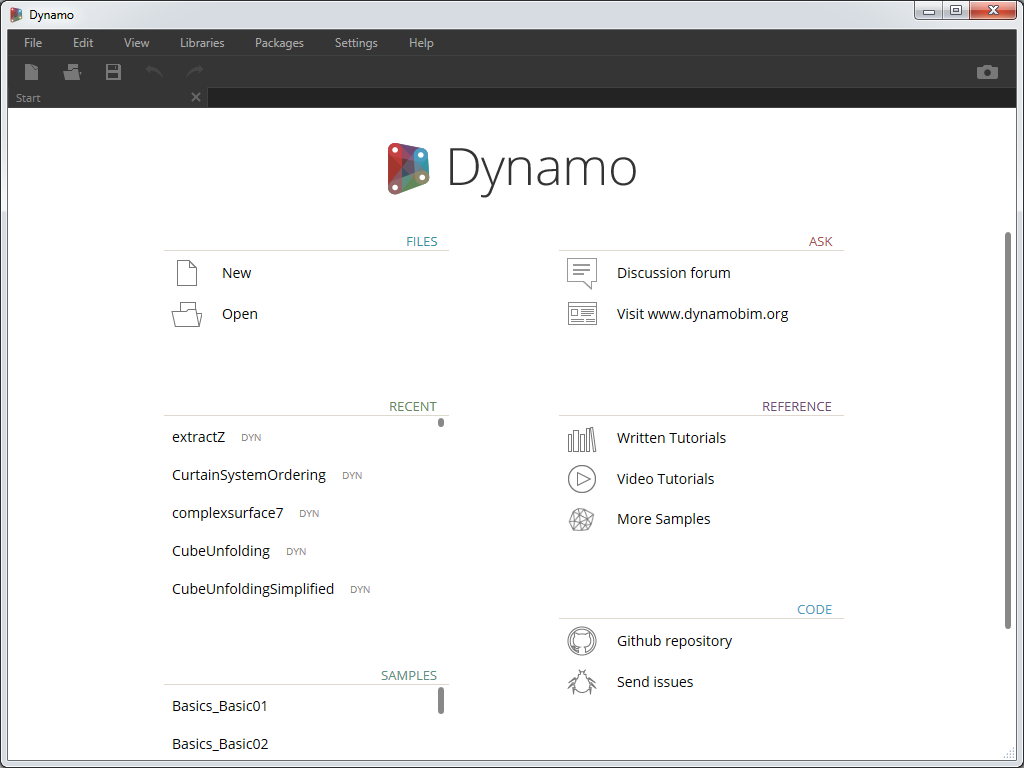Screen dimensions: 1024x768
Task: Click the New file toolbar icon
Action: point(31,72)
